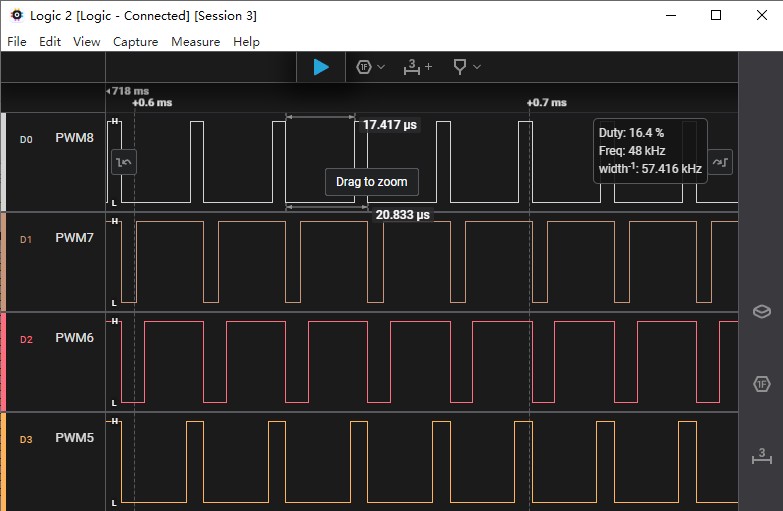The image size is (783, 511).
Task: Click the D1 PWM7 channel color bar
Action: [3, 262]
